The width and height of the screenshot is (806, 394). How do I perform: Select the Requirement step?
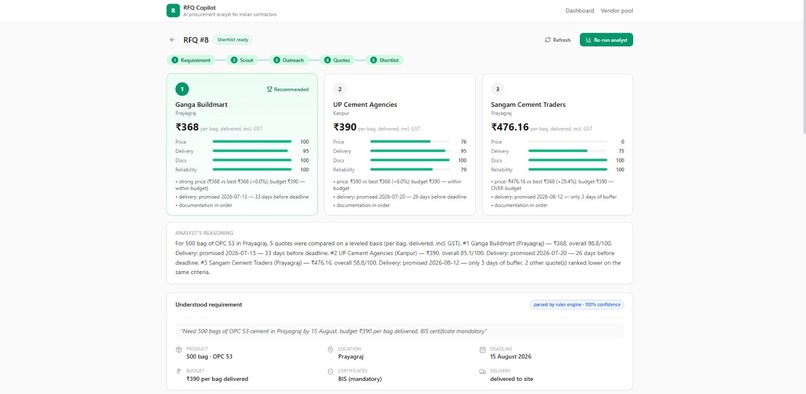[x=191, y=60]
